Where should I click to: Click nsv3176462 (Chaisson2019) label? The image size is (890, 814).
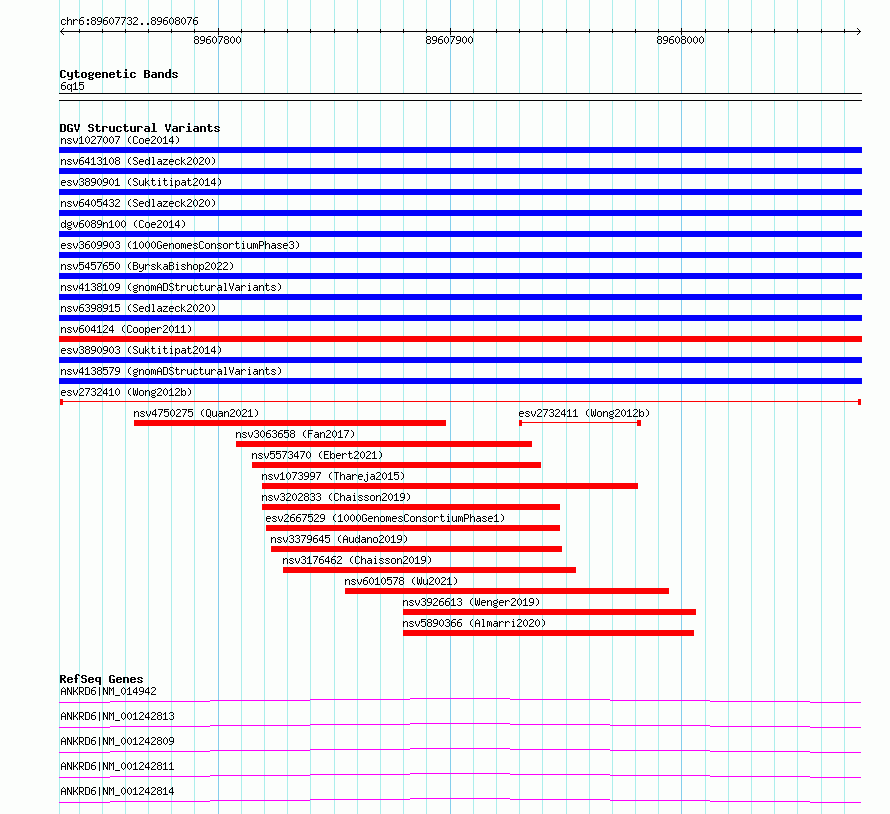tap(357, 560)
